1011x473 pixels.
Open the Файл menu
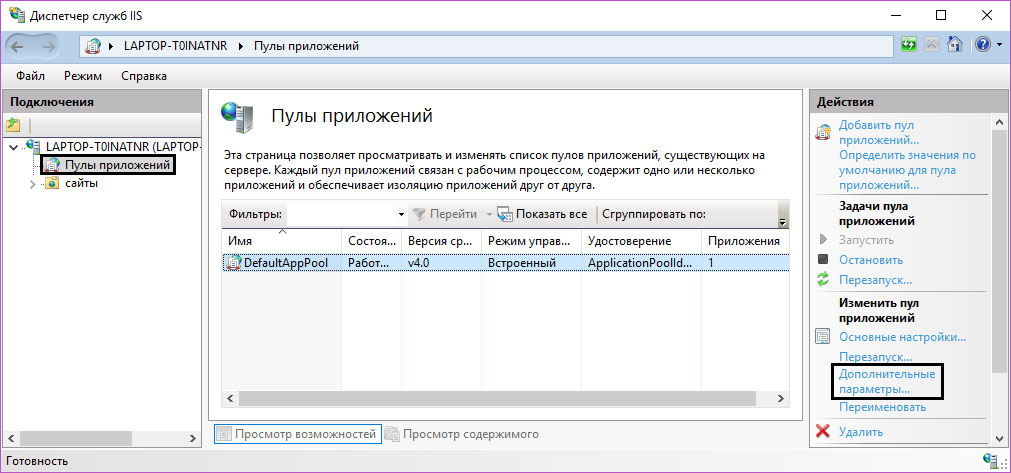pos(30,76)
